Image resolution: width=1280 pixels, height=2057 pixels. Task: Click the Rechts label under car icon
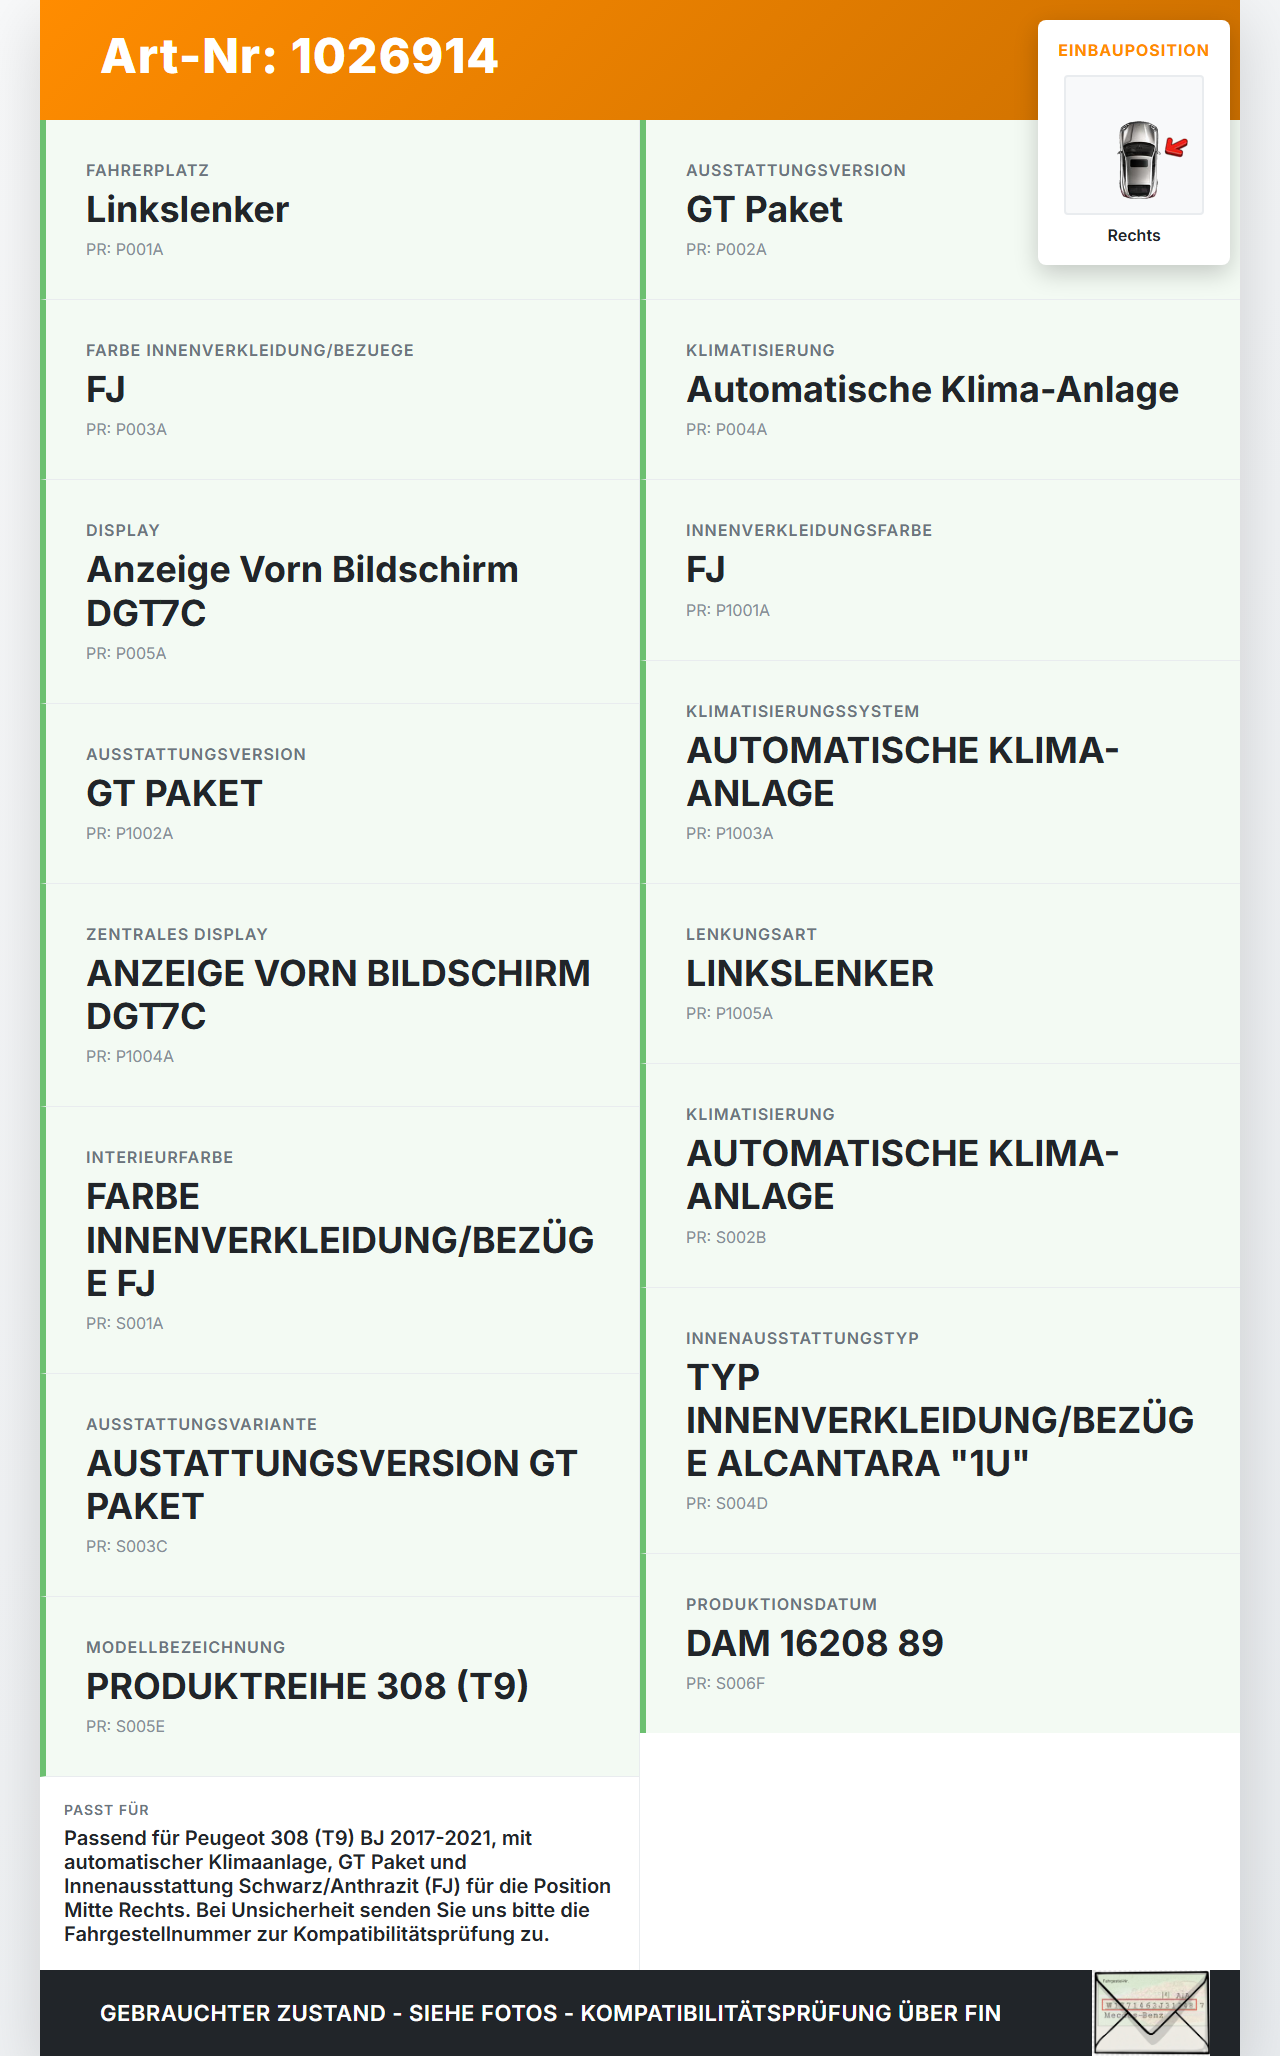[x=1134, y=235]
